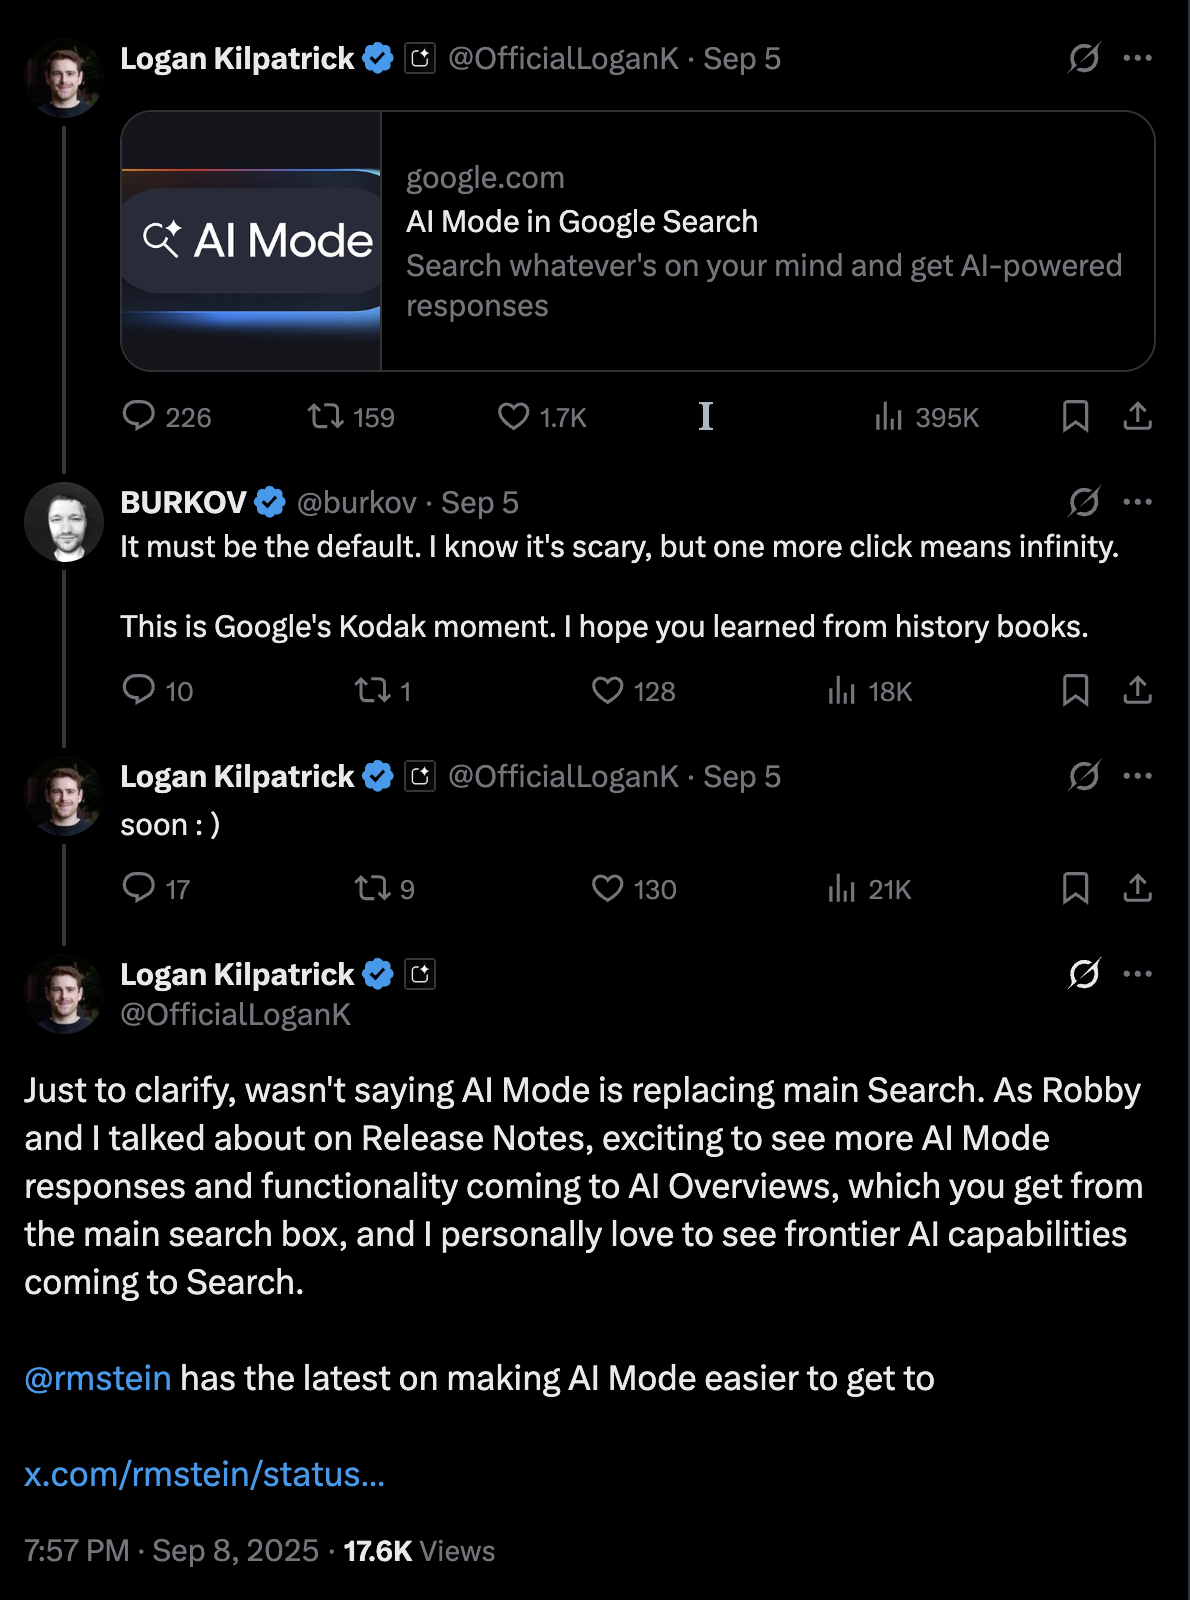Screen dimensions: 1190x1600
Task: Like the tweet with 1.7K likes
Action: coord(514,416)
